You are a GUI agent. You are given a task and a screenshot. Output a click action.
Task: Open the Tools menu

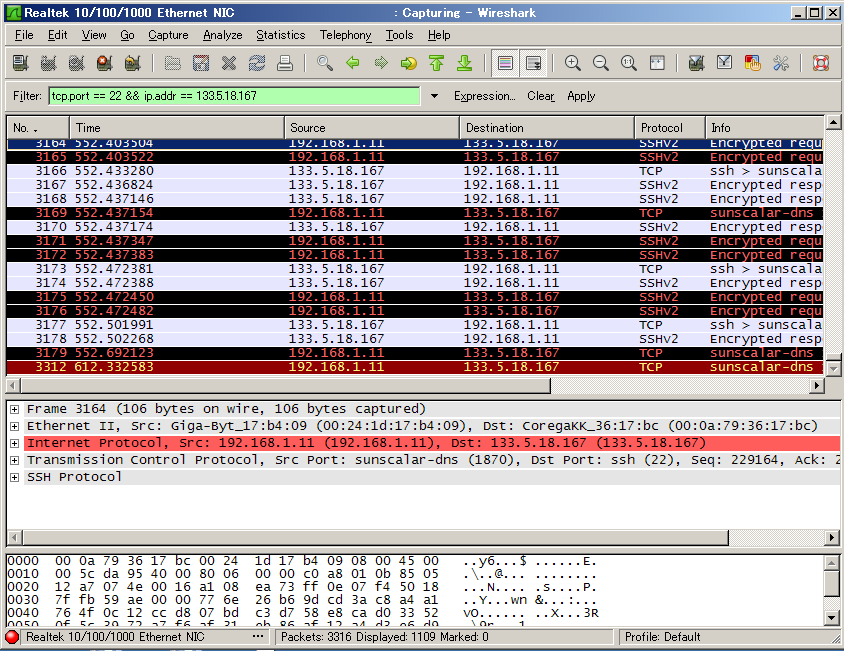[x=399, y=35]
